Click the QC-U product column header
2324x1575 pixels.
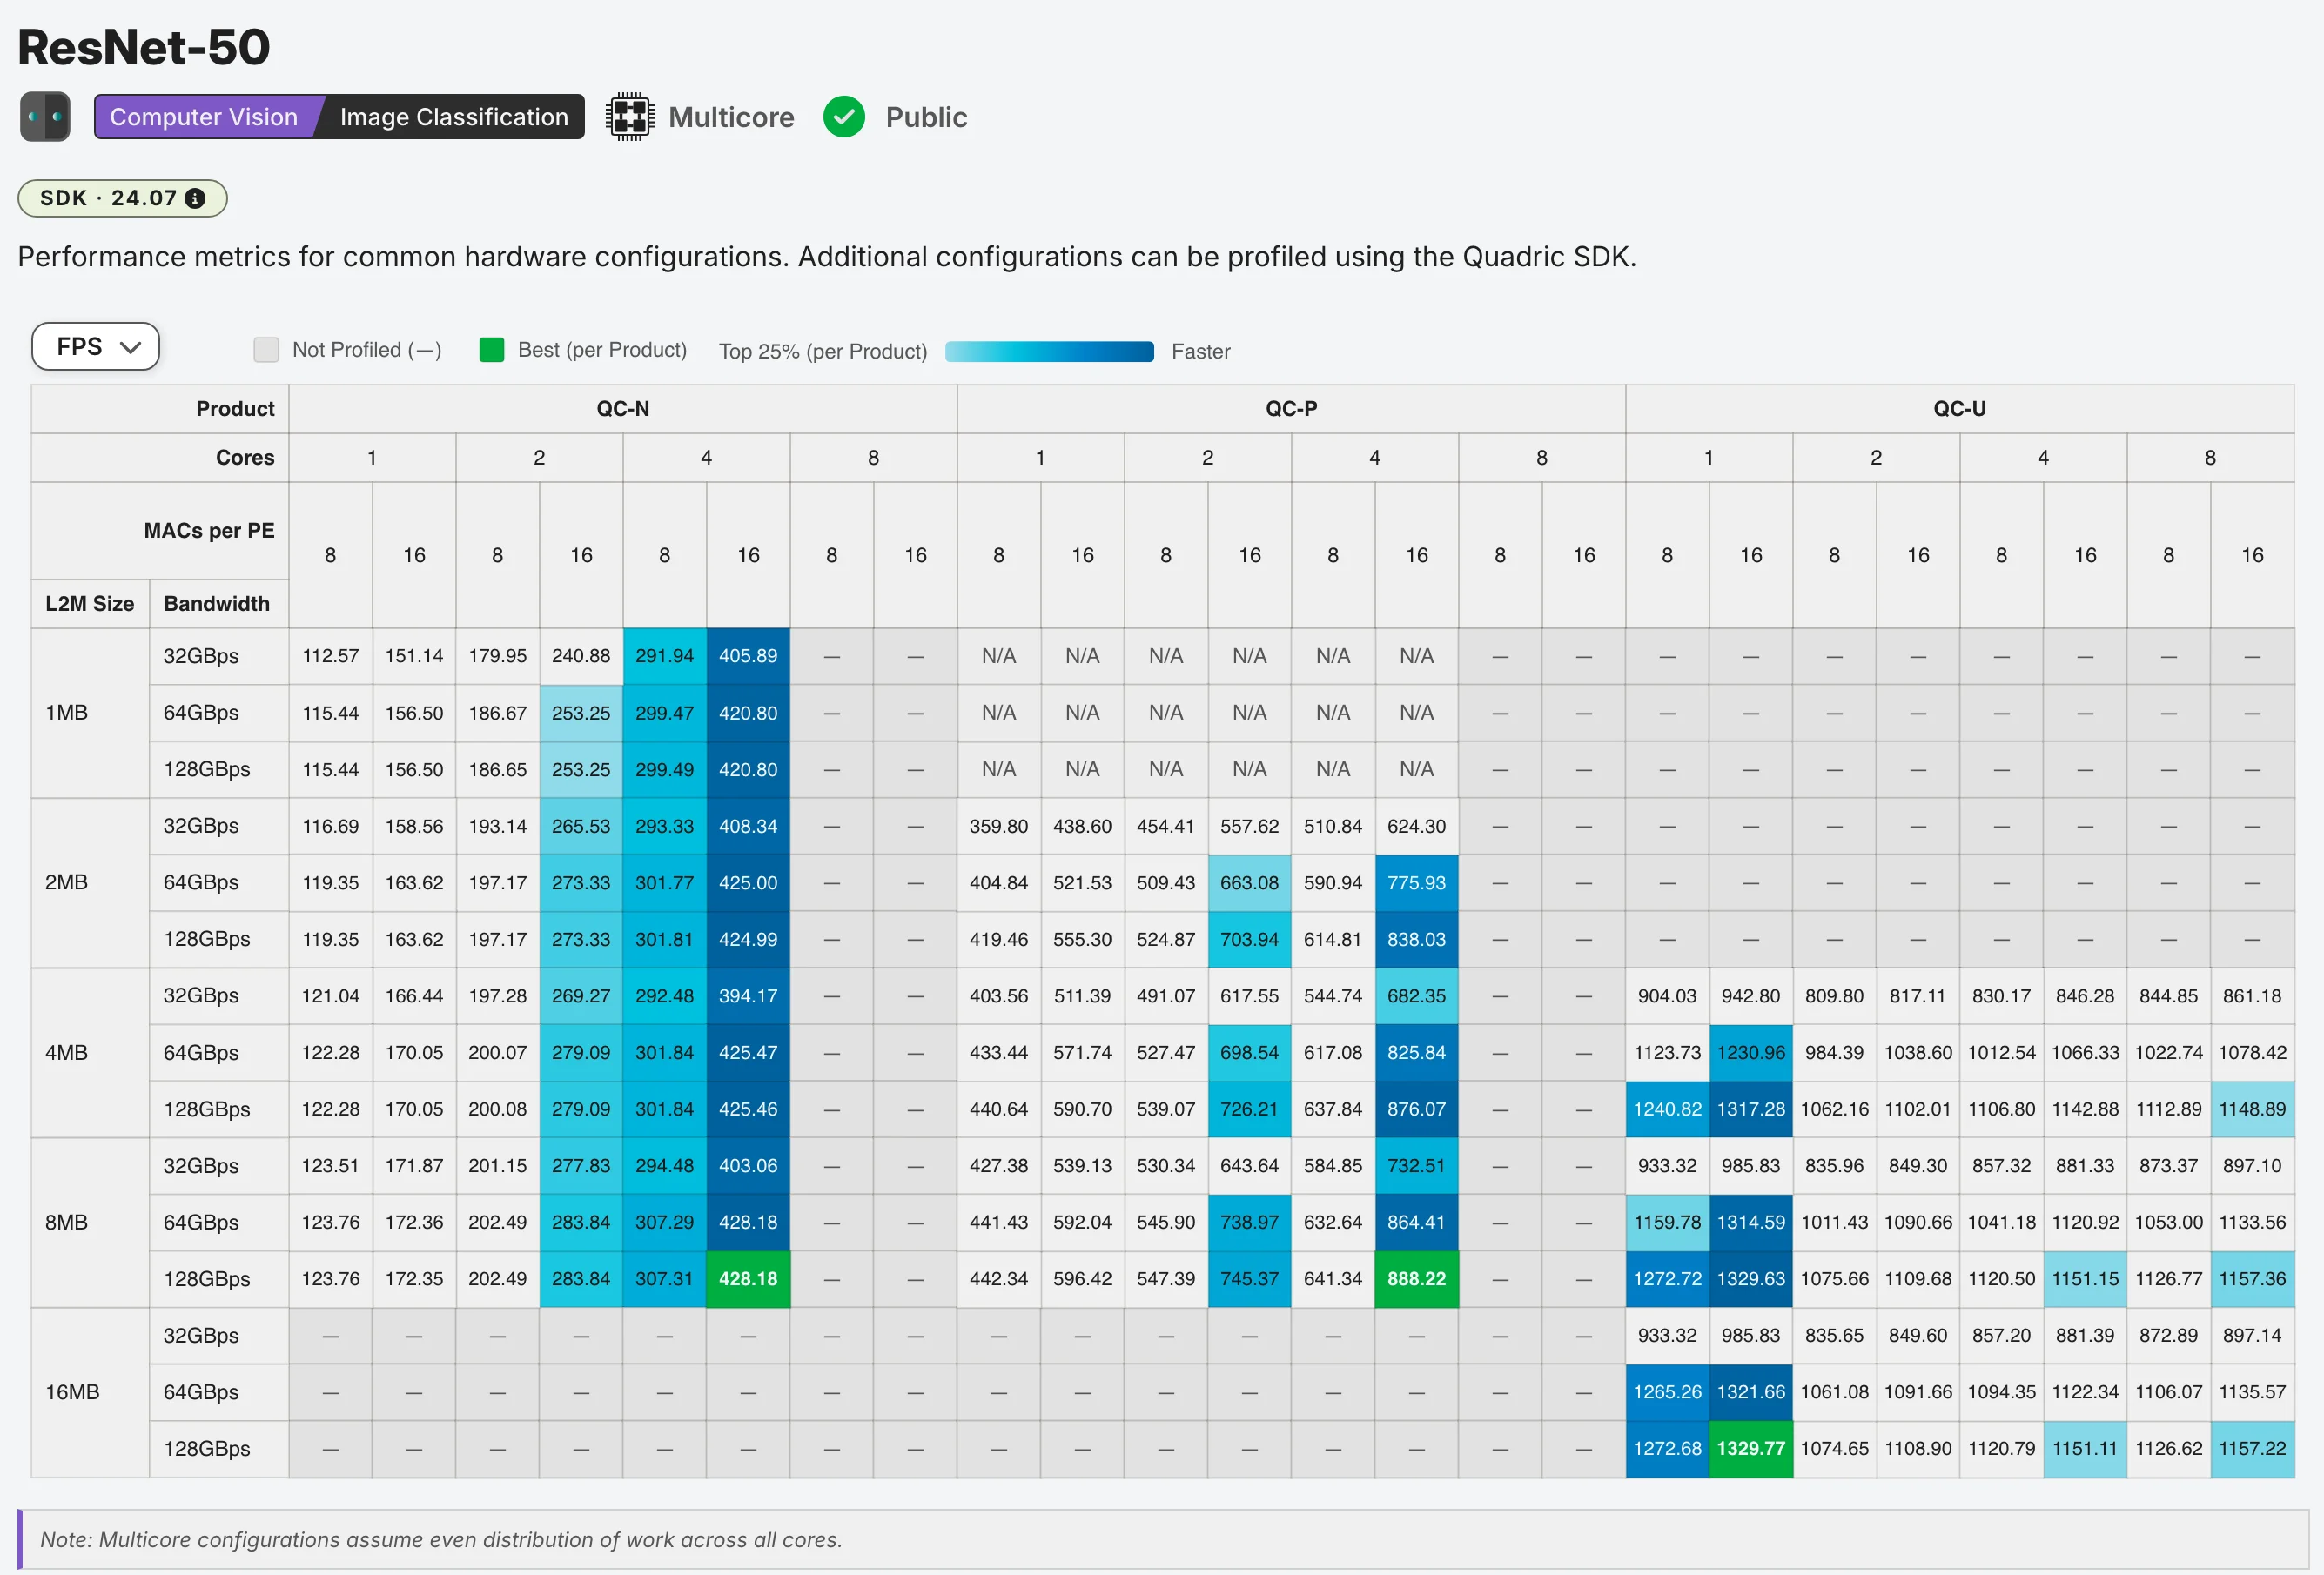(1960, 409)
